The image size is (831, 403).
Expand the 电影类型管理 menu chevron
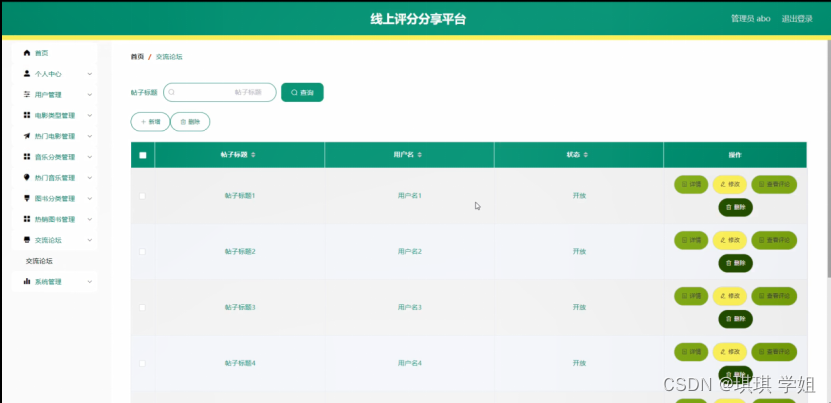pos(90,115)
